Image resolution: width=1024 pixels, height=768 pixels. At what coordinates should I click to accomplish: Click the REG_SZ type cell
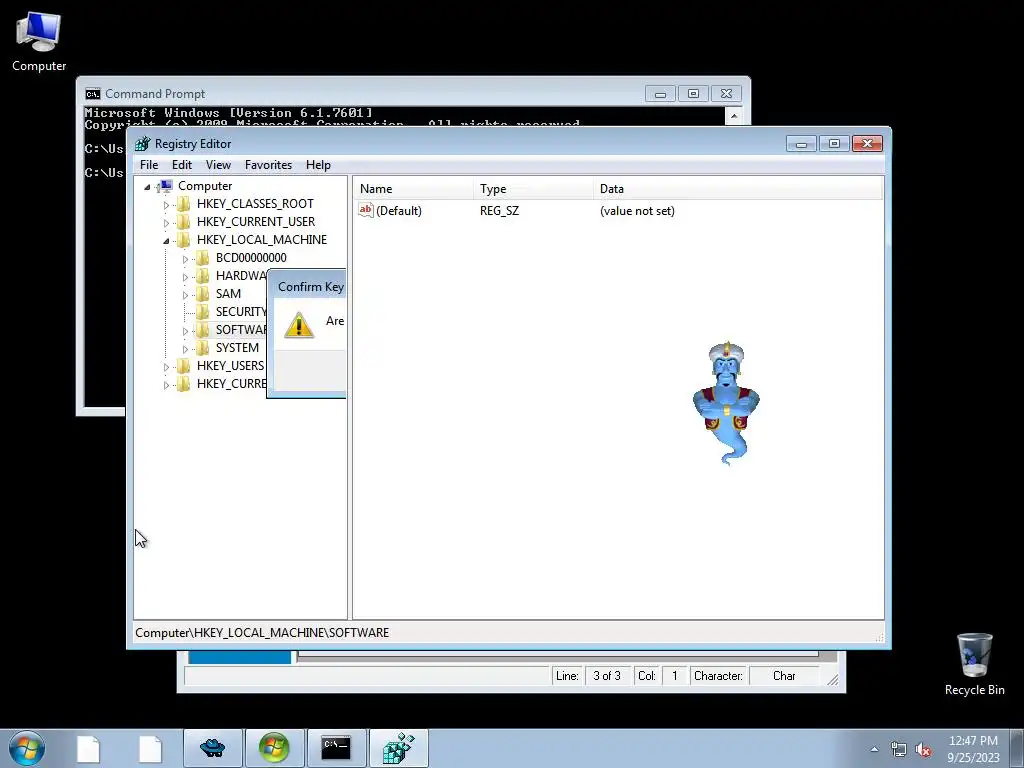pos(500,211)
